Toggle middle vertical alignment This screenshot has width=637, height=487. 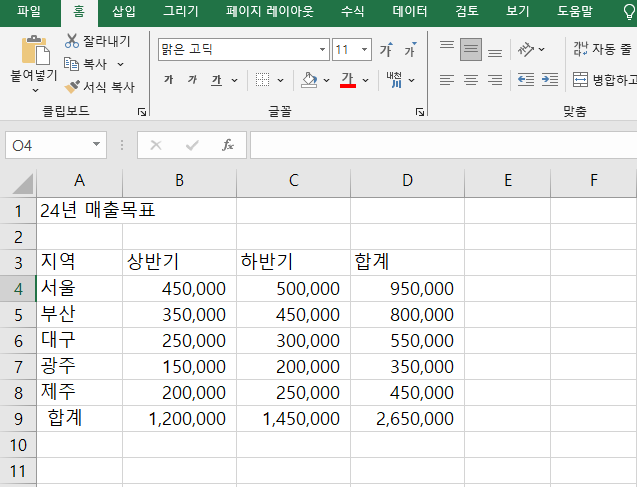[x=471, y=50]
